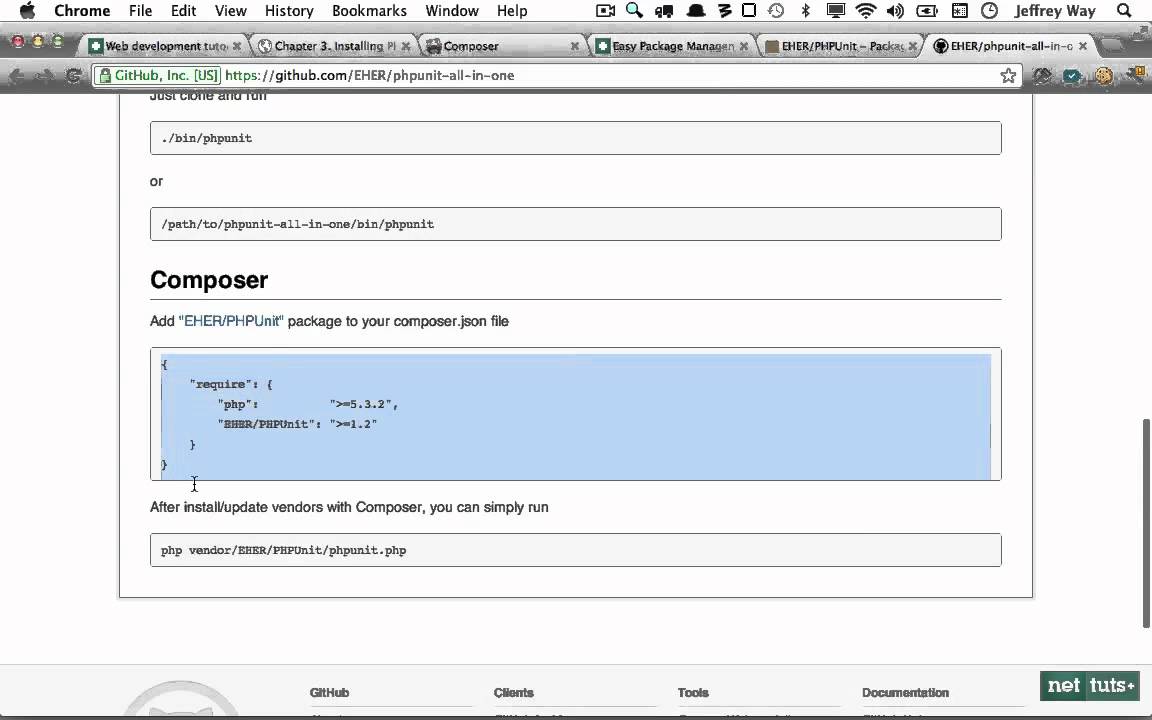1152x720 pixels.
Task: Click the Jeffrey Way user menu
Action: pos(1054,10)
